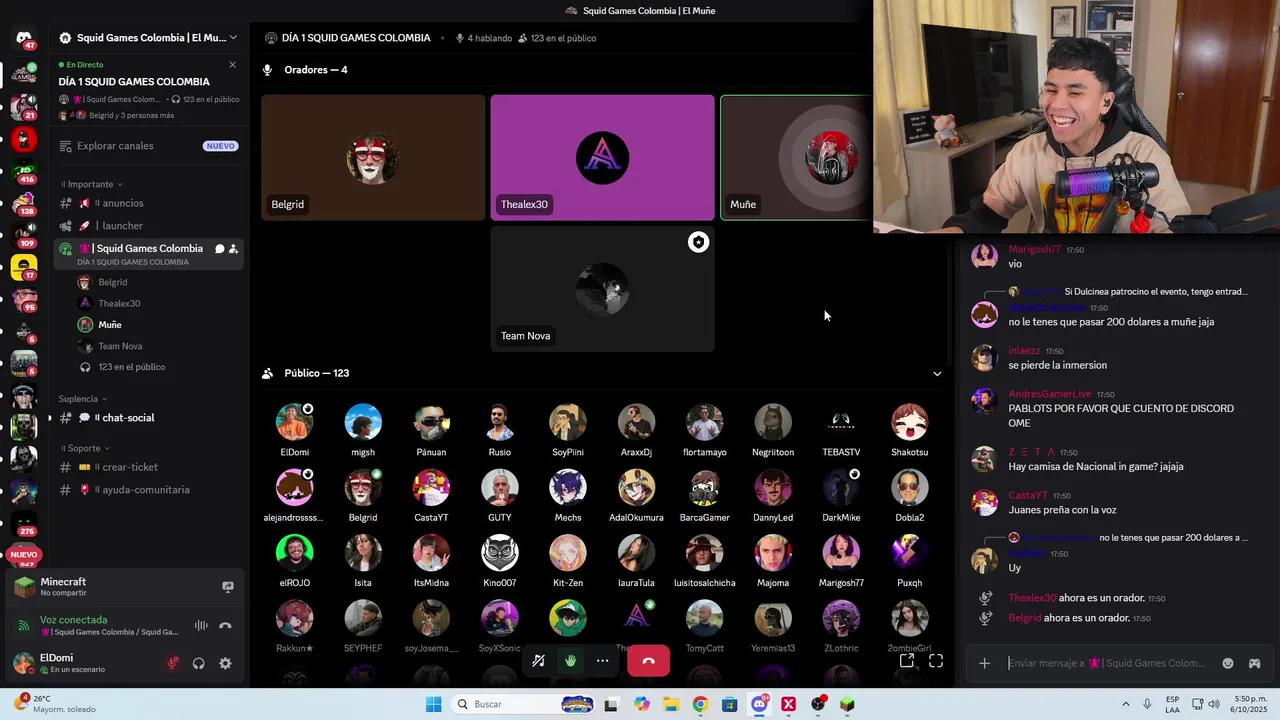The height and width of the screenshot is (720, 1280).
Task: Collapse the Suplencia category
Action: coord(82,399)
